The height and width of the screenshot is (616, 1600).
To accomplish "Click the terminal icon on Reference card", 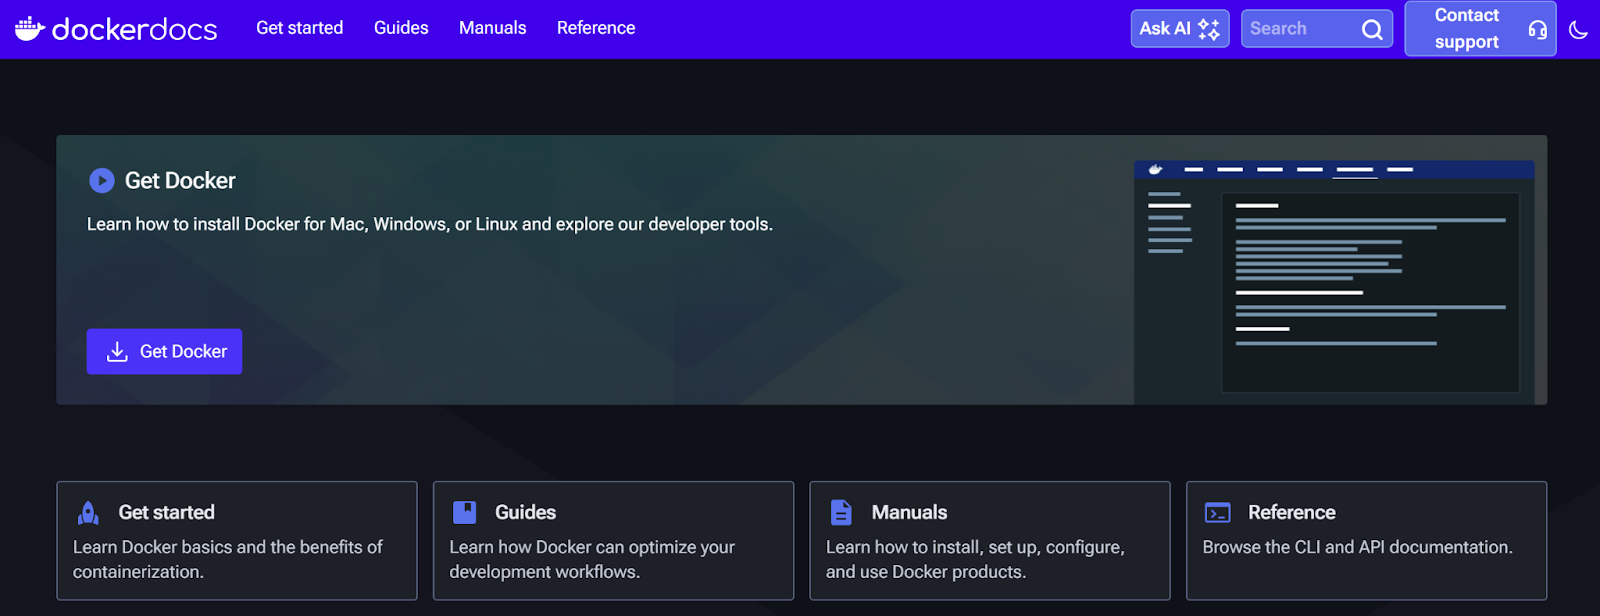I will pyautogui.click(x=1218, y=513).
